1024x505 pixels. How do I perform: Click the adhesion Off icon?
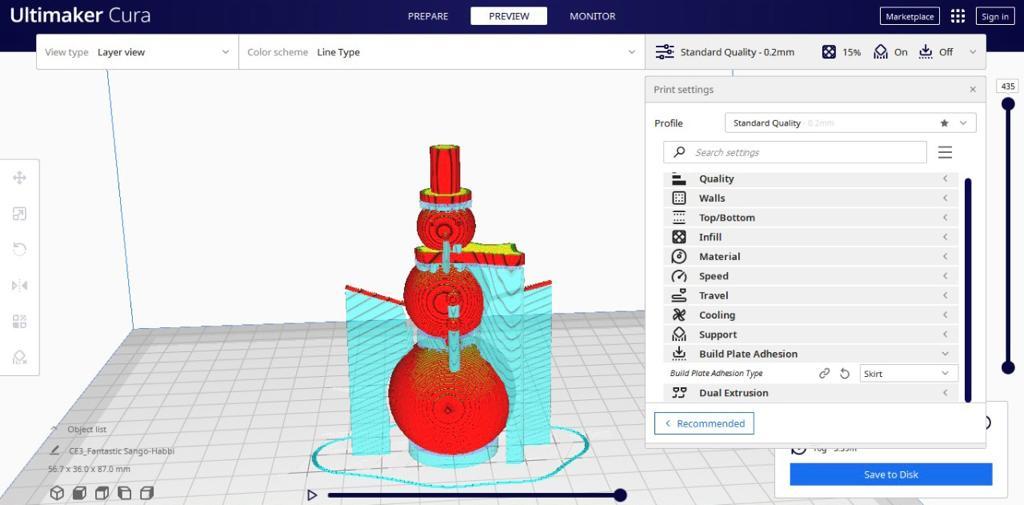coord(926,52)
